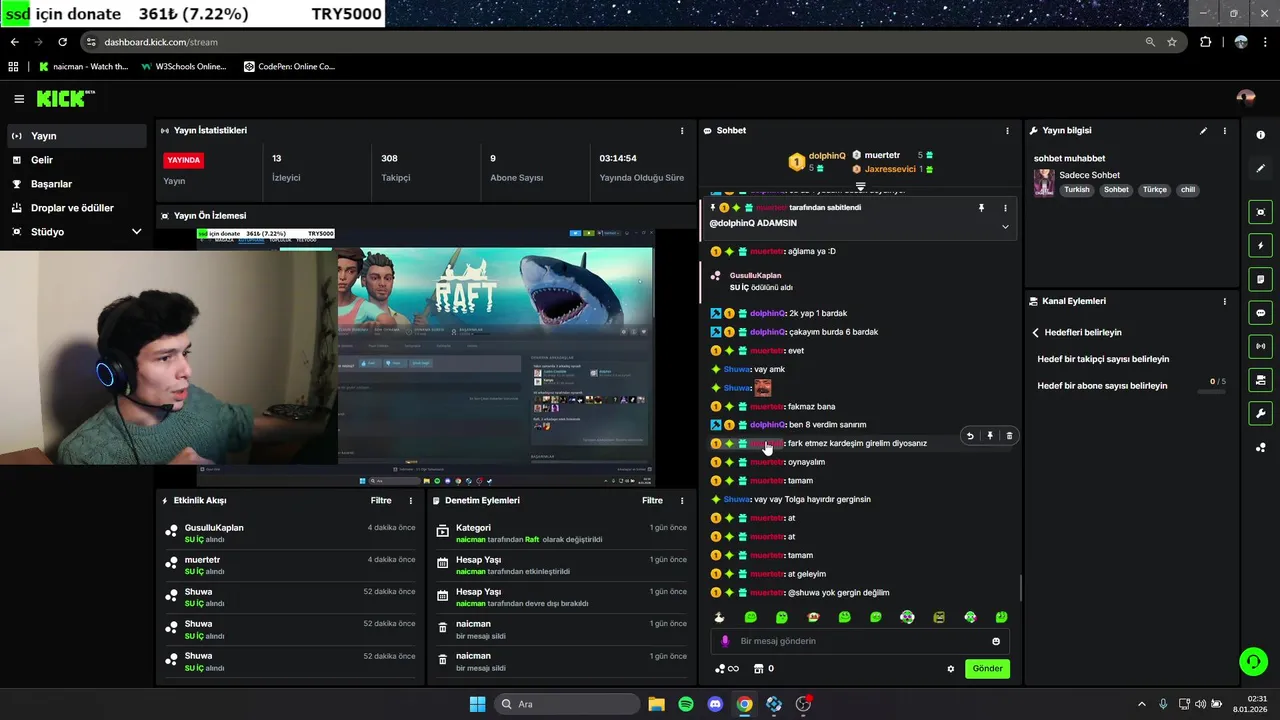This screenshot has width=1280, height=720.
Task: Click into the Bir mesaj gönderin field
Action: point(860,641)
